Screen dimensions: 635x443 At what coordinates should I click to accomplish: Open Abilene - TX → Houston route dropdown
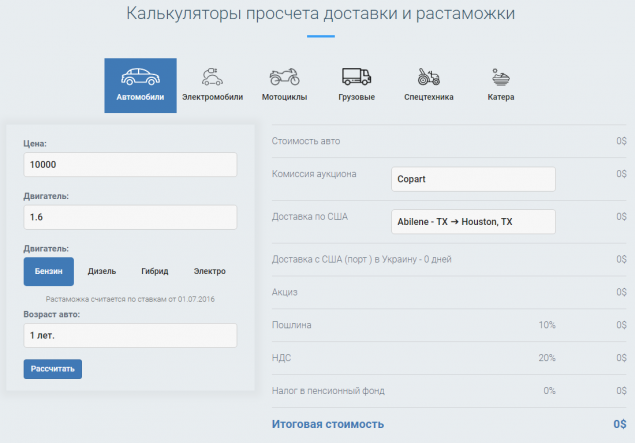click(473, 222)
